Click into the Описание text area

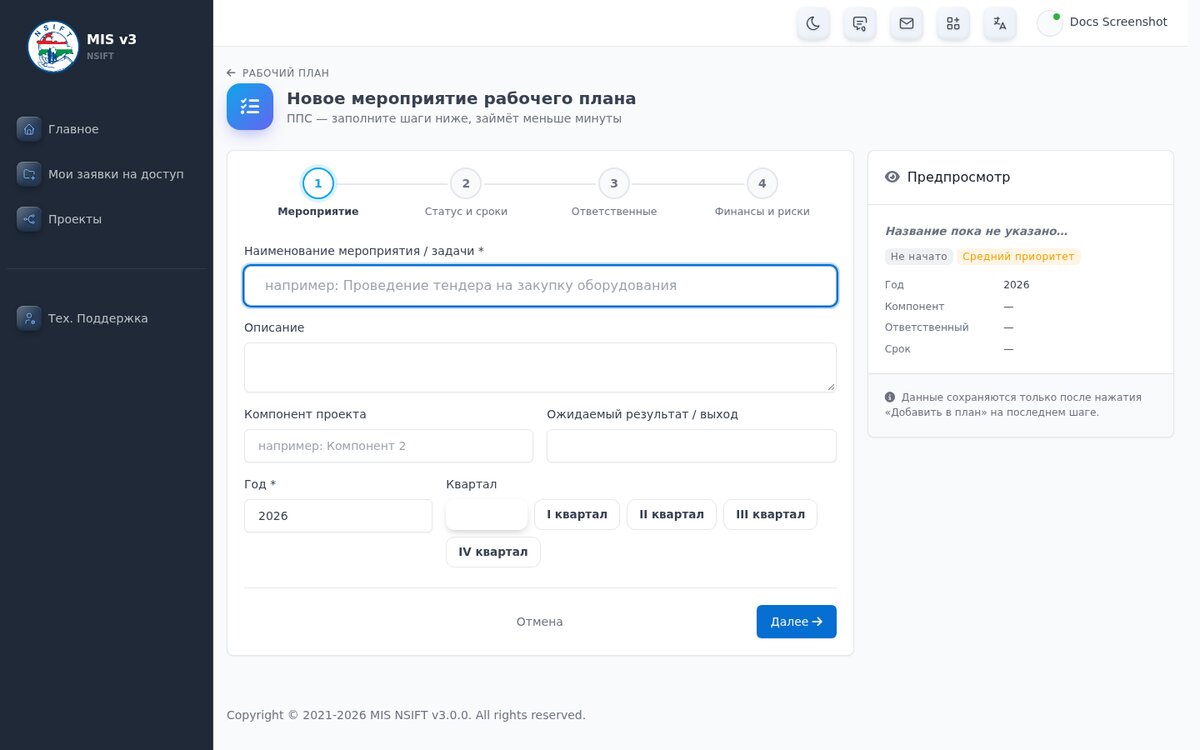(540, 367)
